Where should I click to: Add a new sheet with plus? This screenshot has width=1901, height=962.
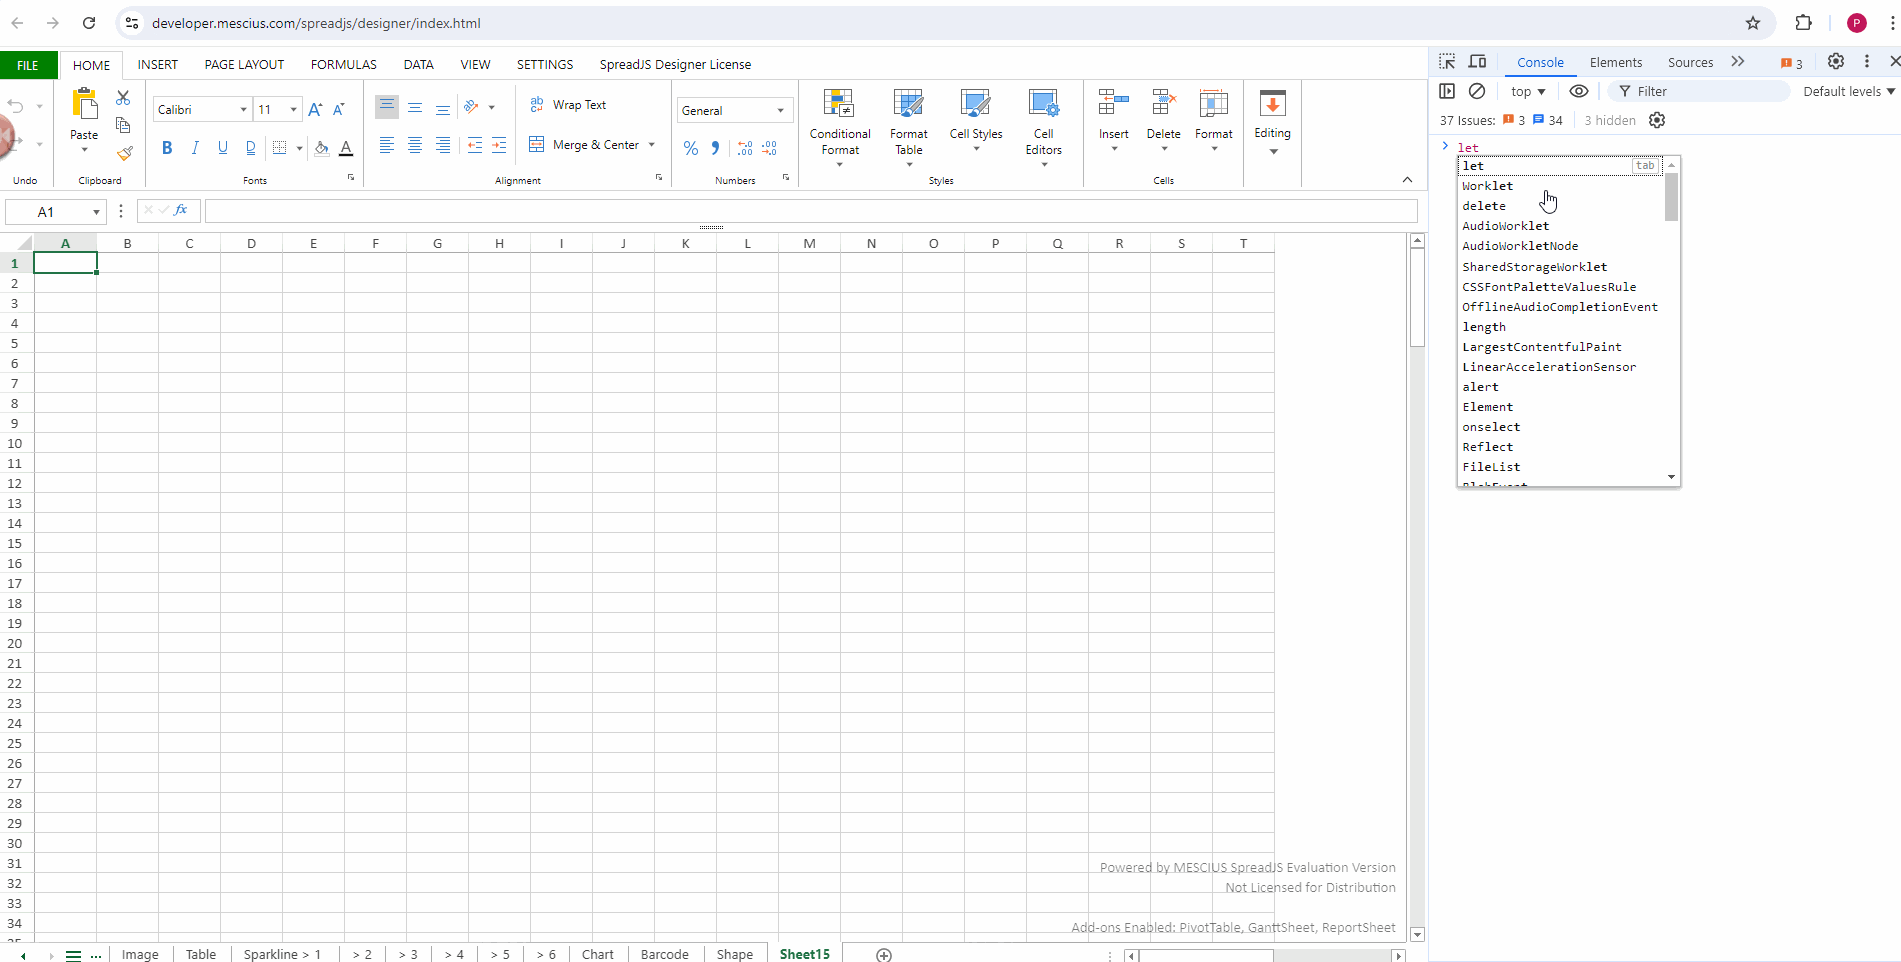[x=884, y=955]
